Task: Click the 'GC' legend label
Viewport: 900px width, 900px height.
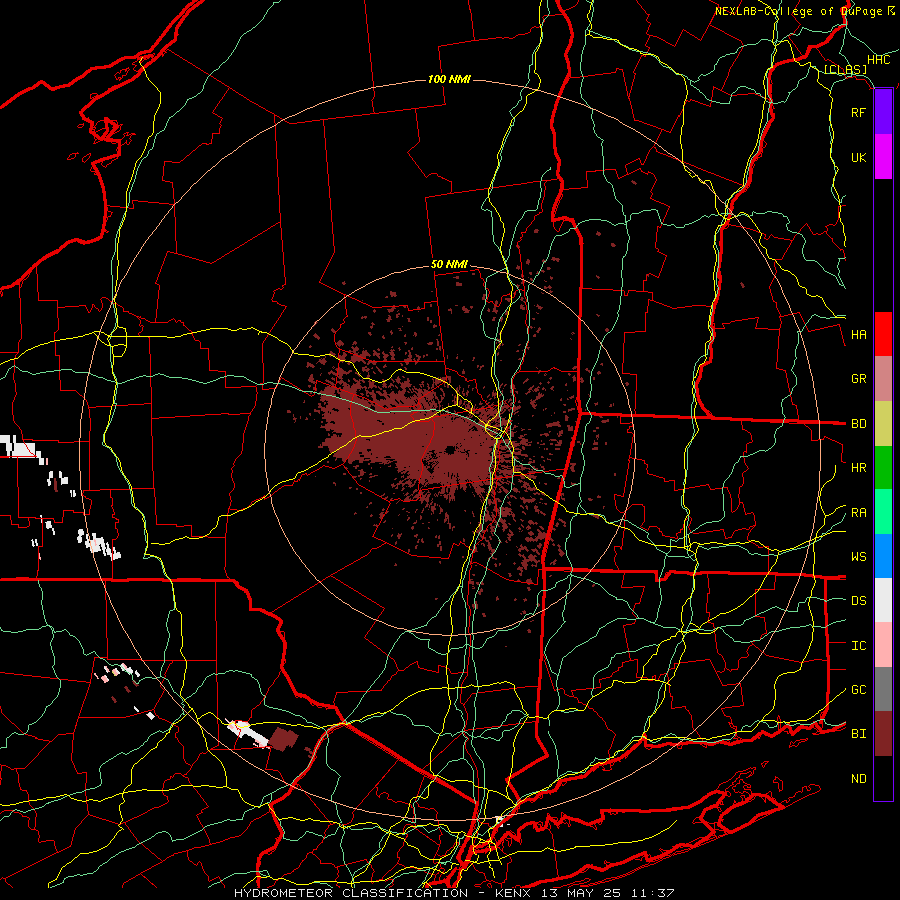Action: [x=858, y=690]
